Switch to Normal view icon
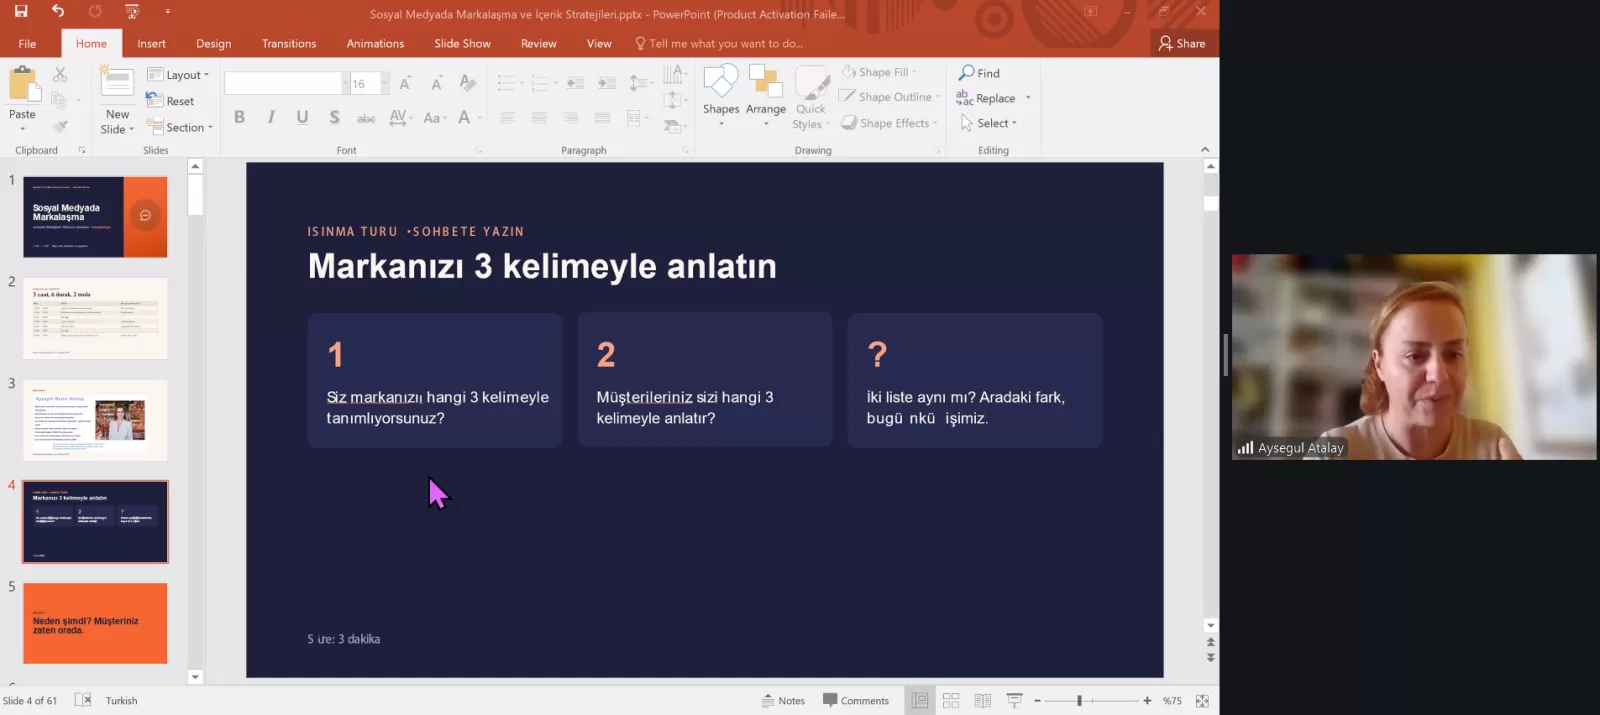This screenshot has height=715, width=1600. pos(920,701)
